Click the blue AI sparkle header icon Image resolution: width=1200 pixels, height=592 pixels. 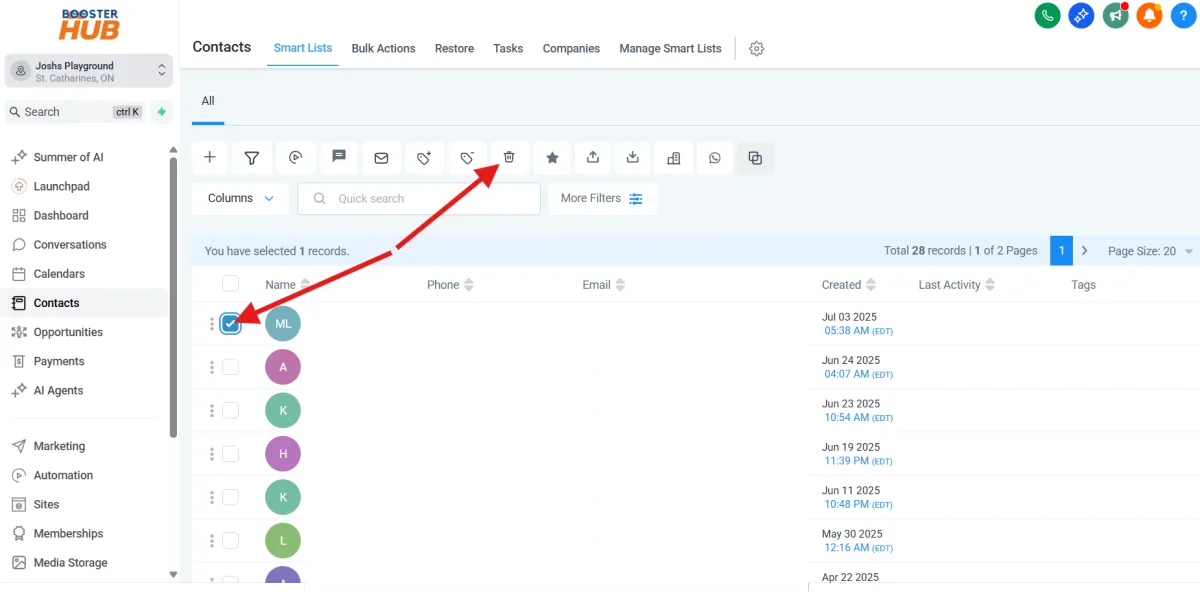coord(1081,15)
